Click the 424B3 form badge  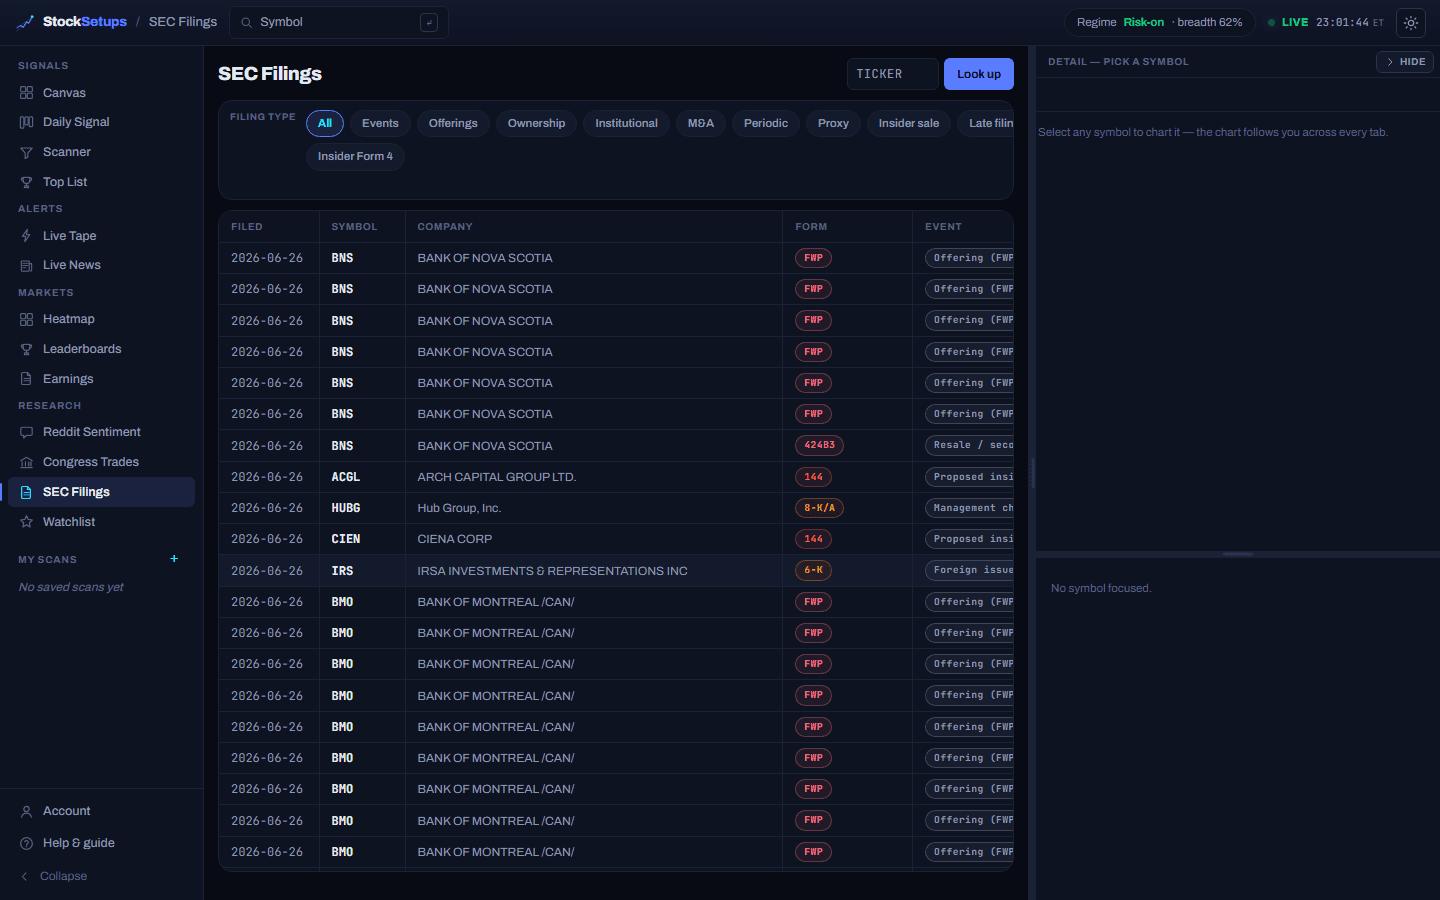point(820,445)
